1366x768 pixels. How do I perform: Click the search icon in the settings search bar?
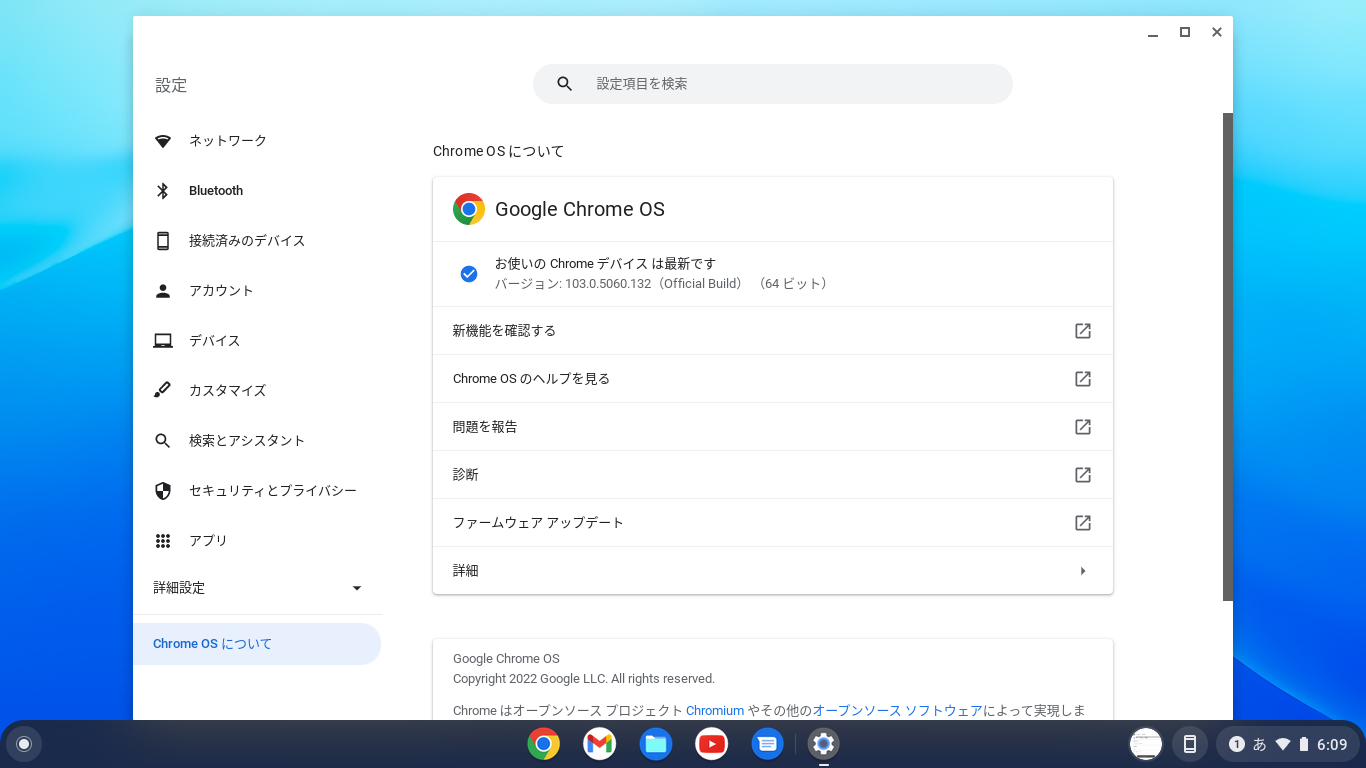[565, 84]
